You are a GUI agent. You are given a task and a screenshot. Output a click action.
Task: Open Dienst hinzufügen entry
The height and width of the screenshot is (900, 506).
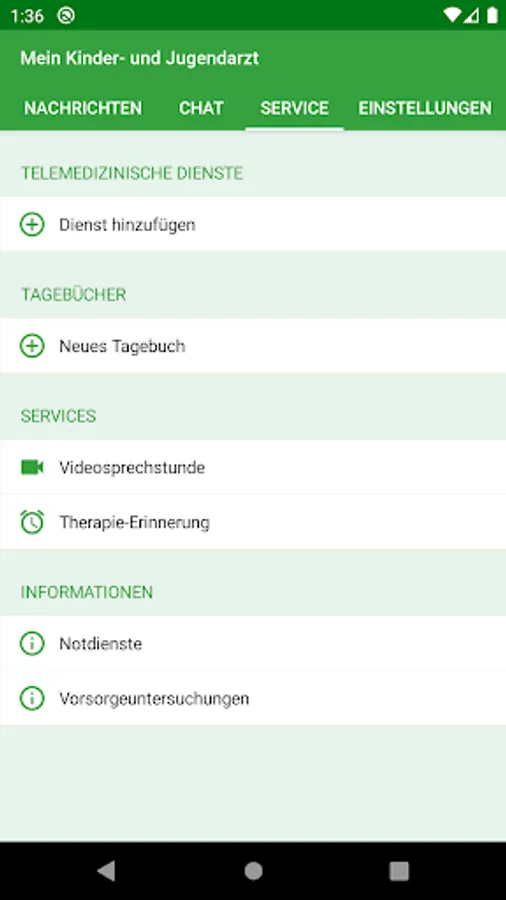pyautogui.click(x=253, y=224)
